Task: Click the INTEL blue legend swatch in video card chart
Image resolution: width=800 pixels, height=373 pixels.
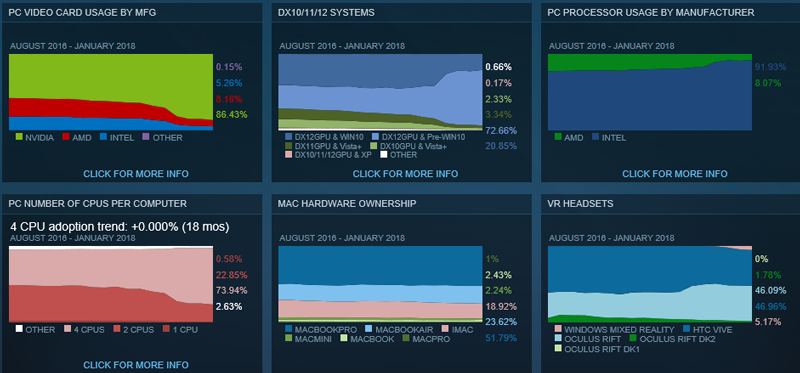Action: click(103, 137)
